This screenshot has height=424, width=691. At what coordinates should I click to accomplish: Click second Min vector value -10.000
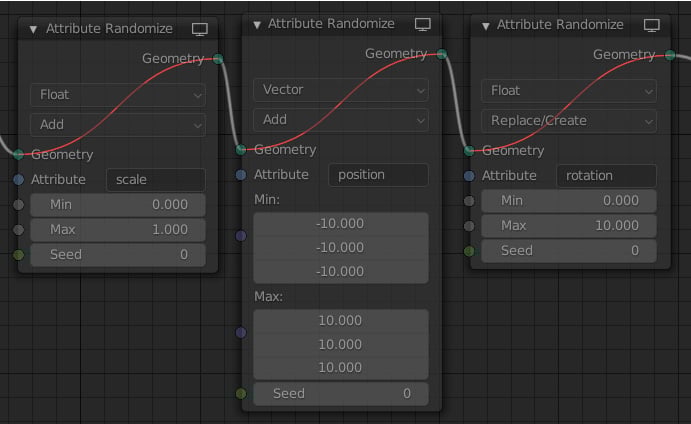pyautogui.click(x=341, y=248)
